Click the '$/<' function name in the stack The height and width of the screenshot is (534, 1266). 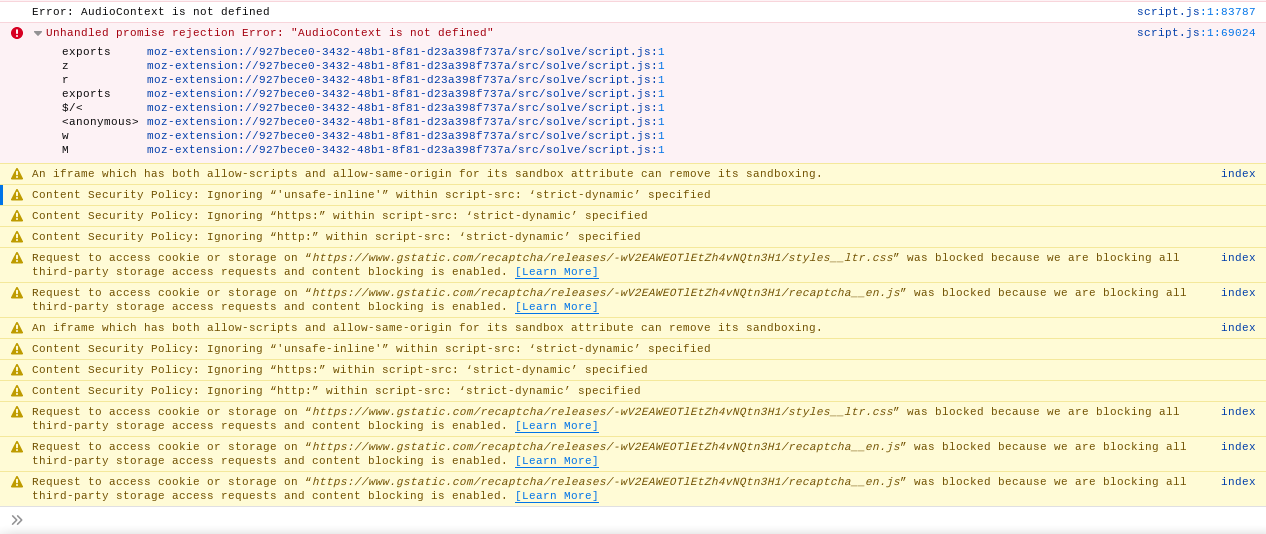[x=72, y=108]
